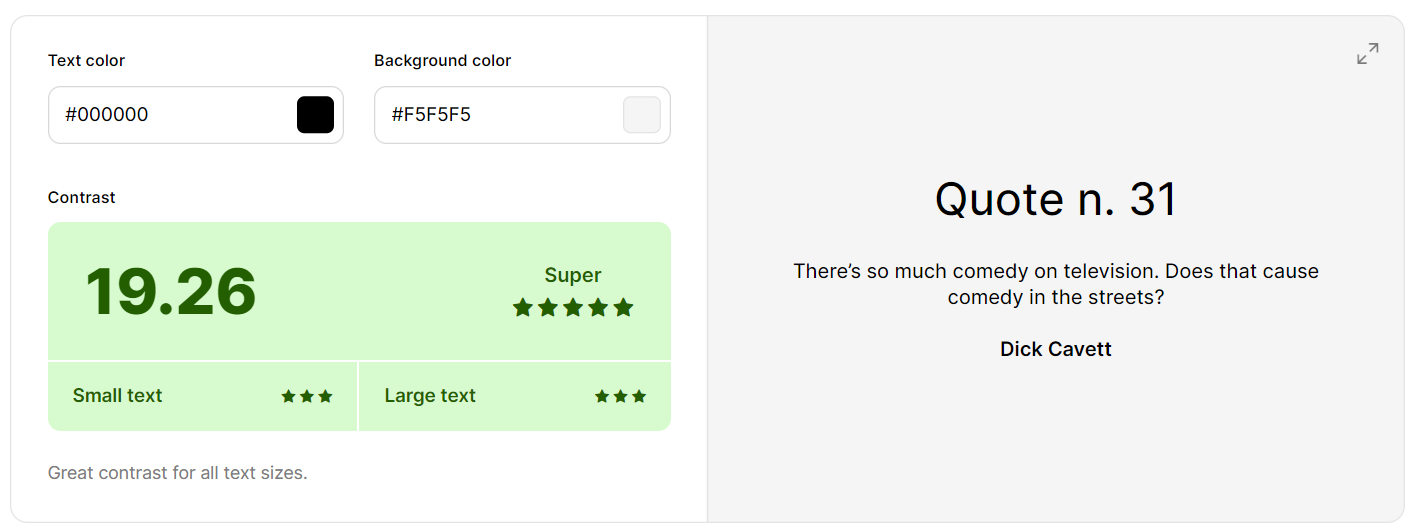Open the black text color swatch
Screen dimensions: 1417x530
point(315,115)
